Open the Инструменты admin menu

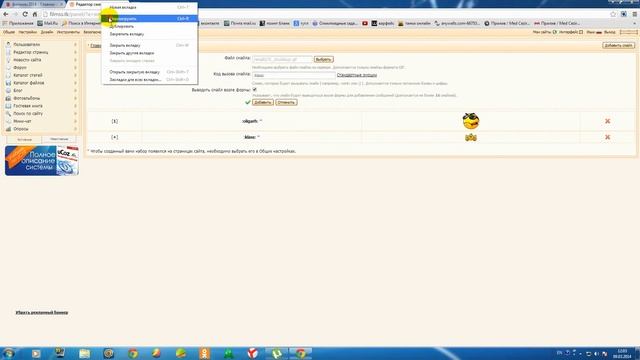coord(68,32)
